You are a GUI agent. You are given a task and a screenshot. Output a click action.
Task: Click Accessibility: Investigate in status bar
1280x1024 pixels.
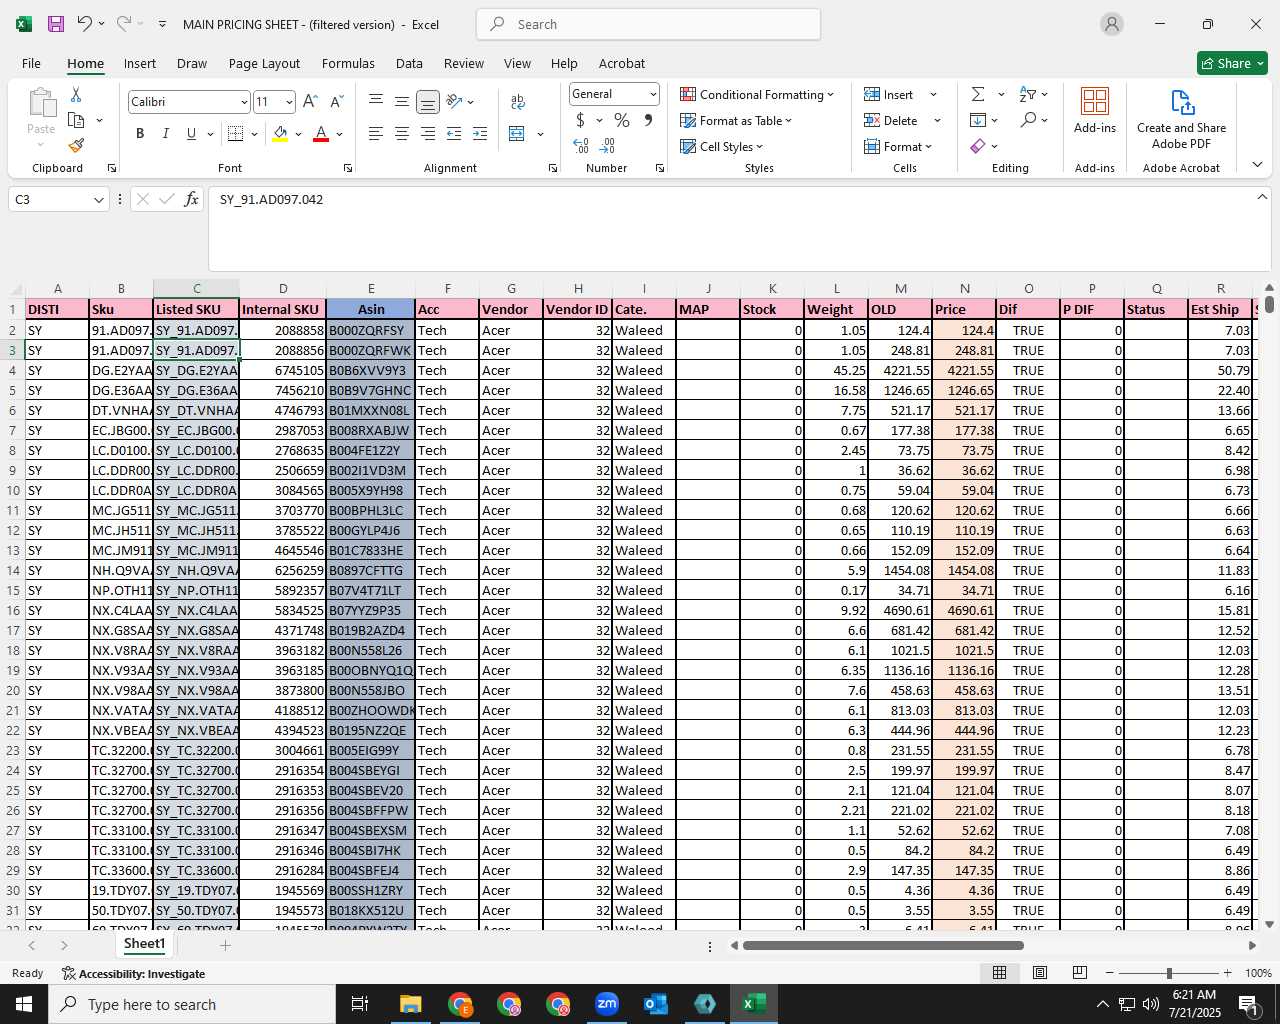(x=133, y=973)
